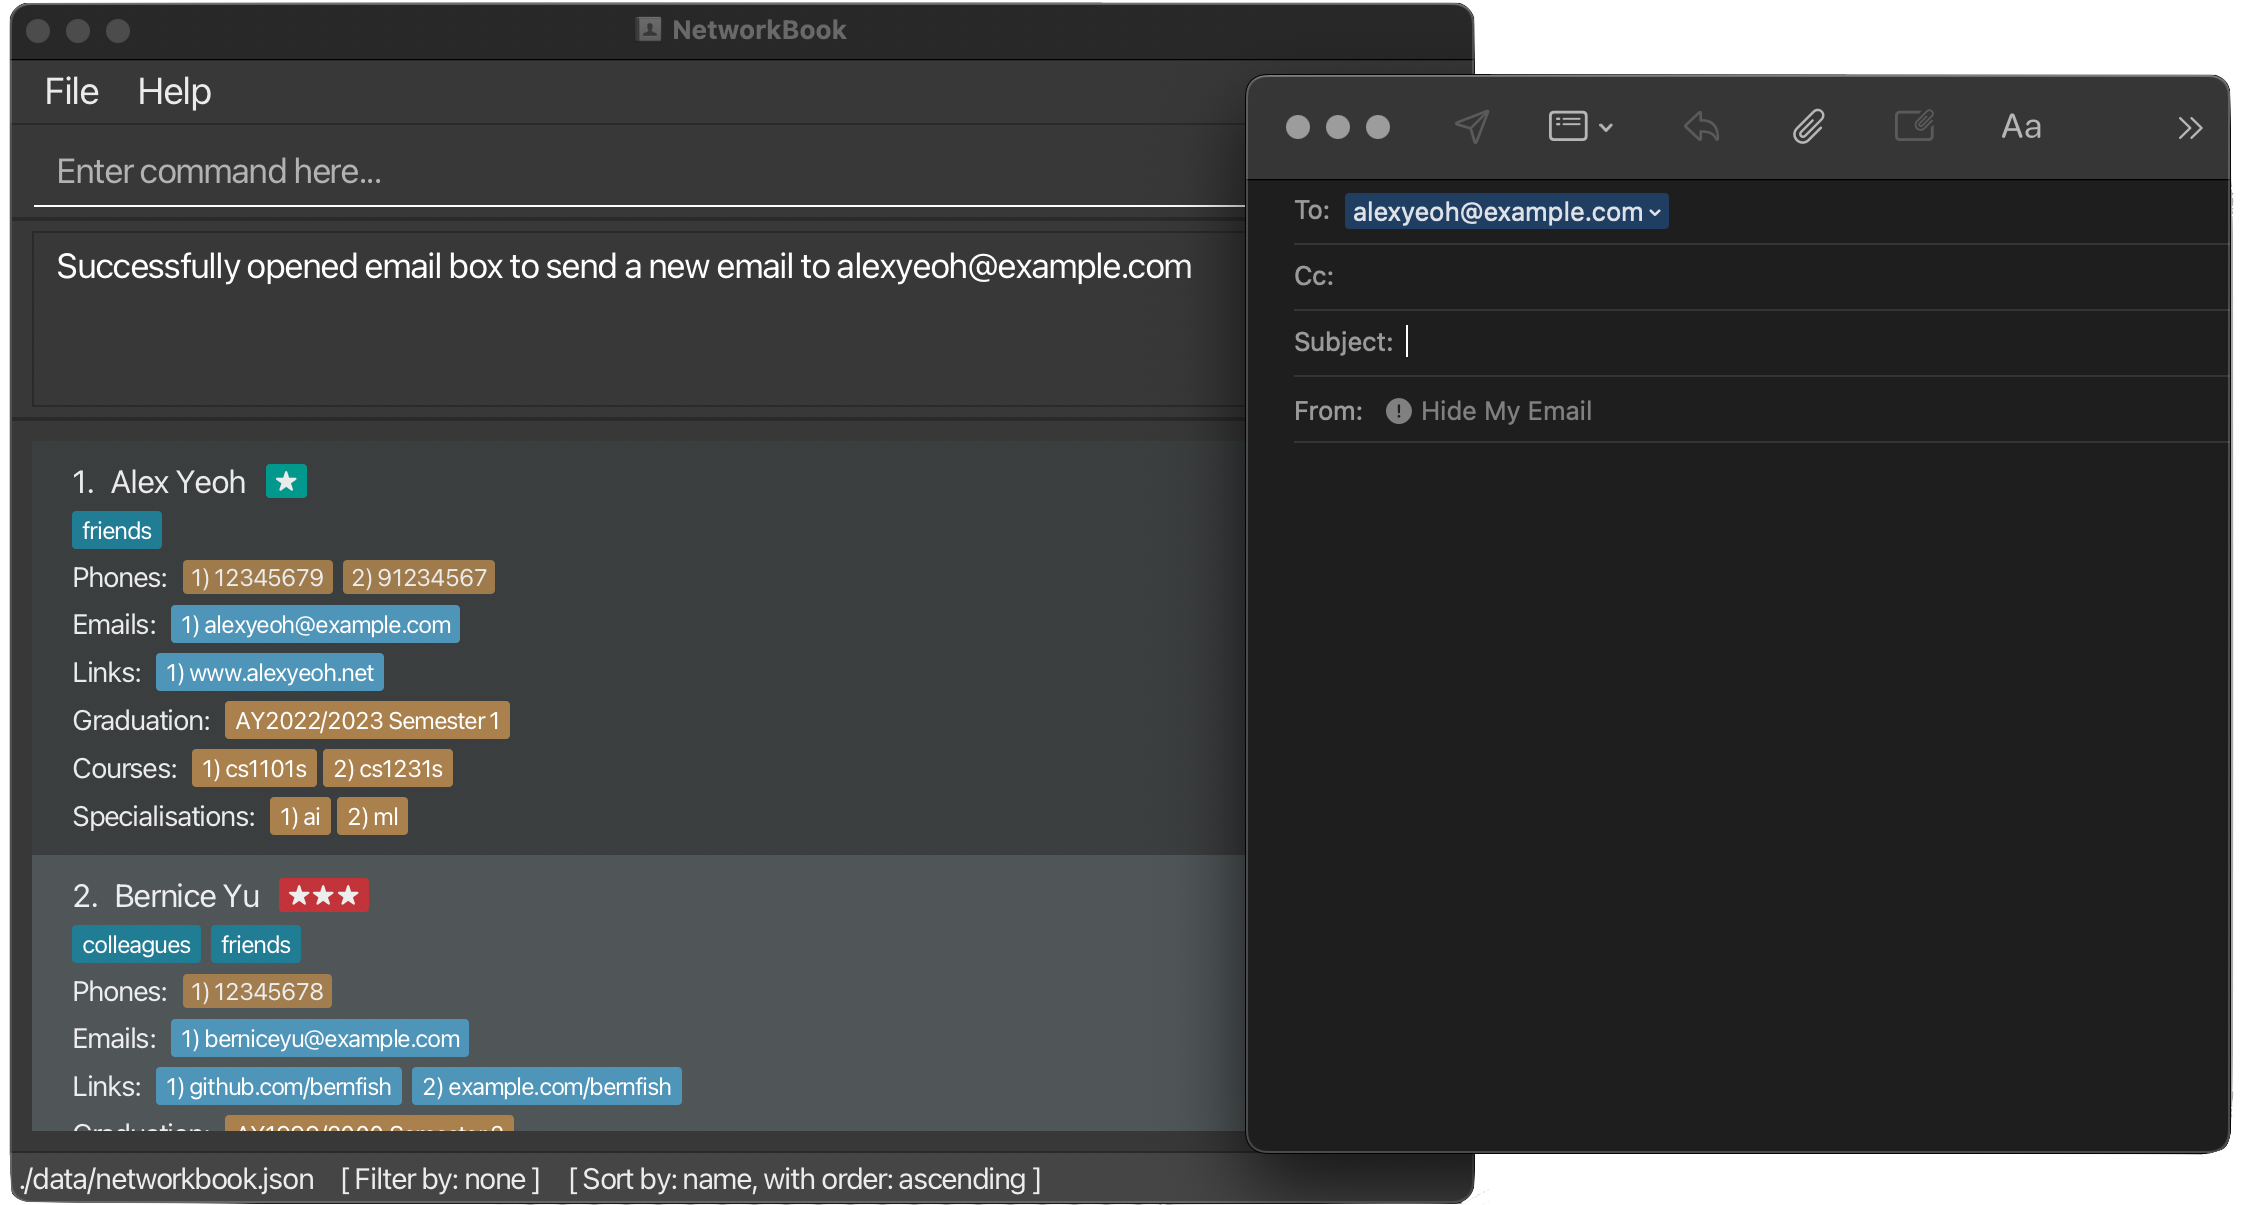Click the send email paper plane icon
Viewport: 2246px width, 1205px height.
(1471, 127)
